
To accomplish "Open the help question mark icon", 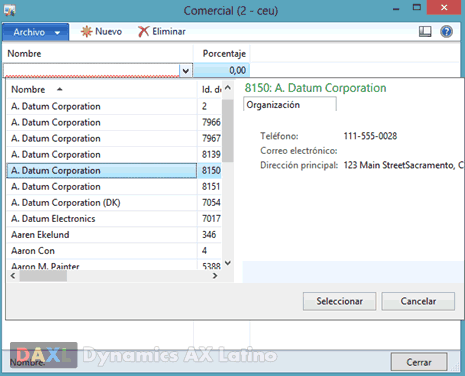I will click(x=446, y=32).
